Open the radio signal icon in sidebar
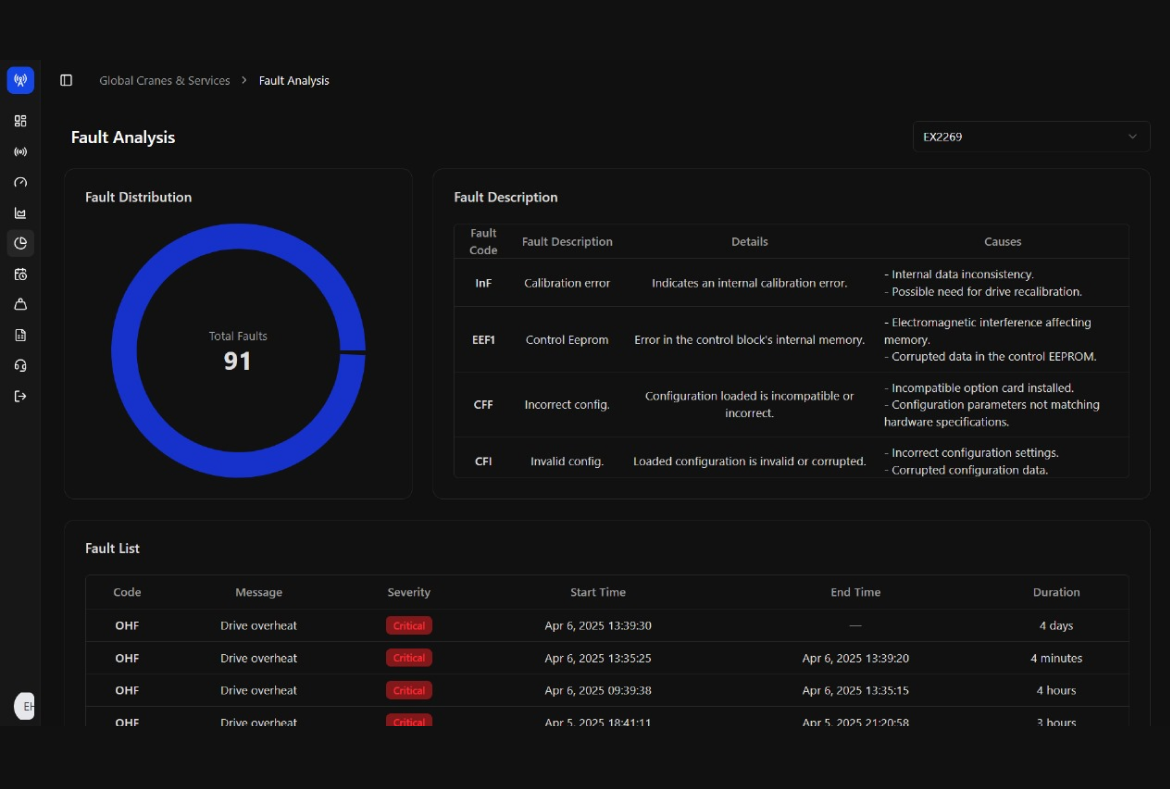1170x789 pixels. pyautogui.click(x=20, y=152)
